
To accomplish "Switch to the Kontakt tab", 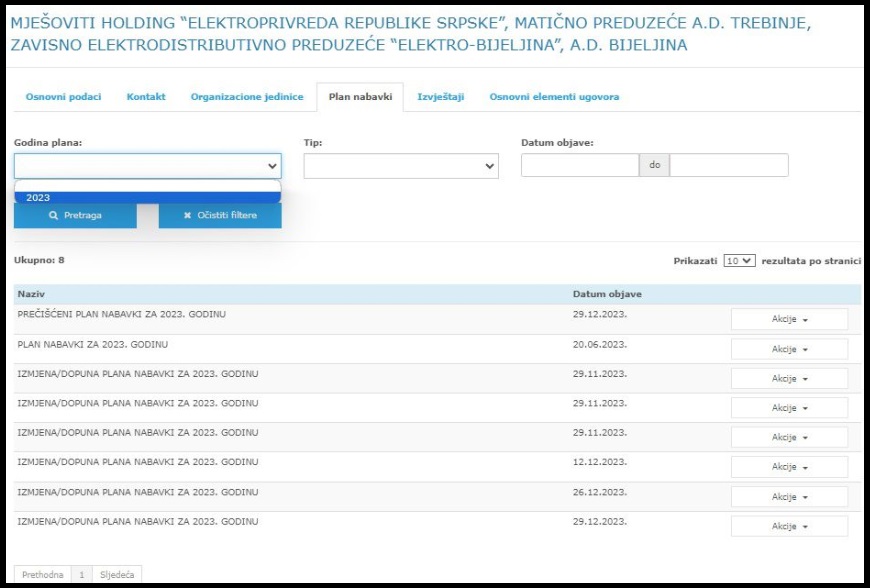I will 146,97.
